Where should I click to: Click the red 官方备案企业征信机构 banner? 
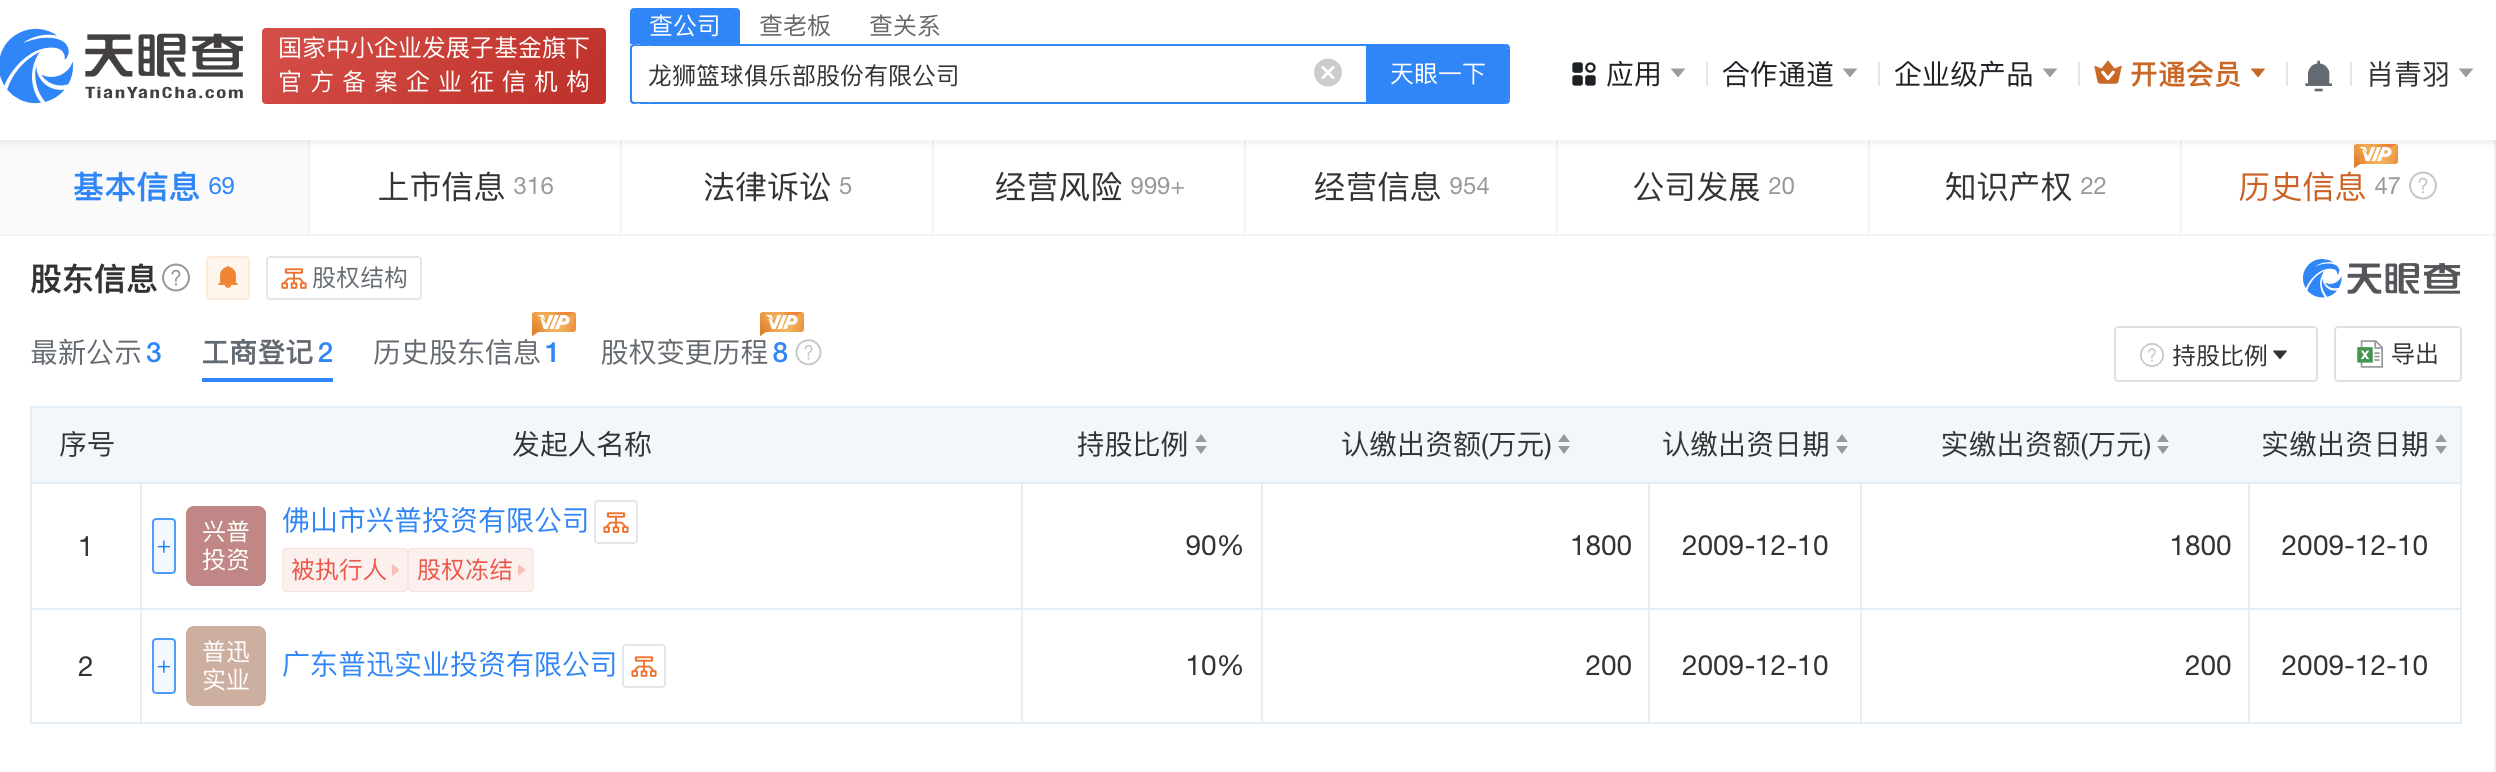click(x=434, y=66)
